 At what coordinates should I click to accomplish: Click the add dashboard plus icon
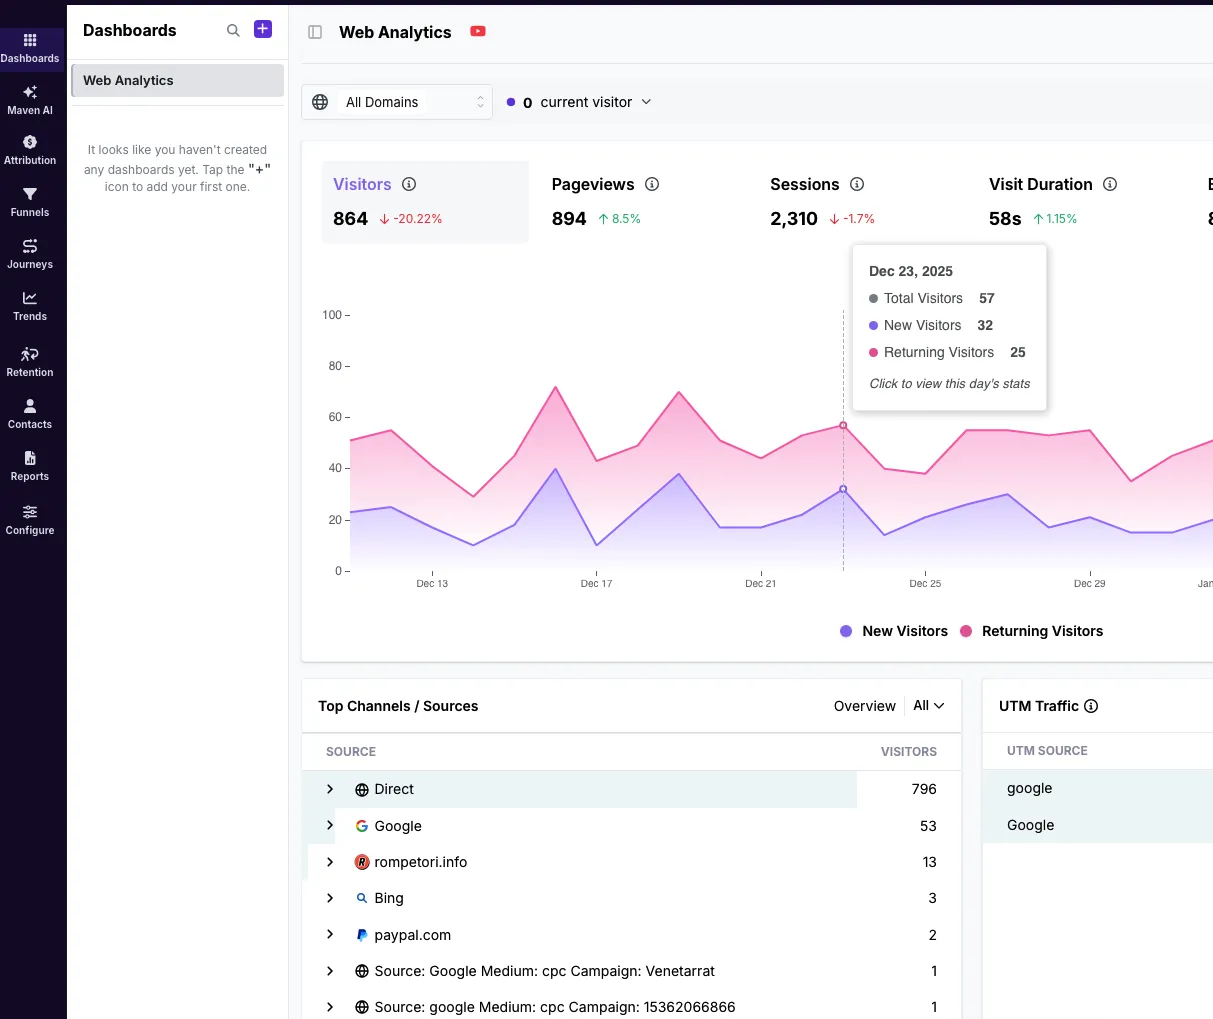coord(263,30)
